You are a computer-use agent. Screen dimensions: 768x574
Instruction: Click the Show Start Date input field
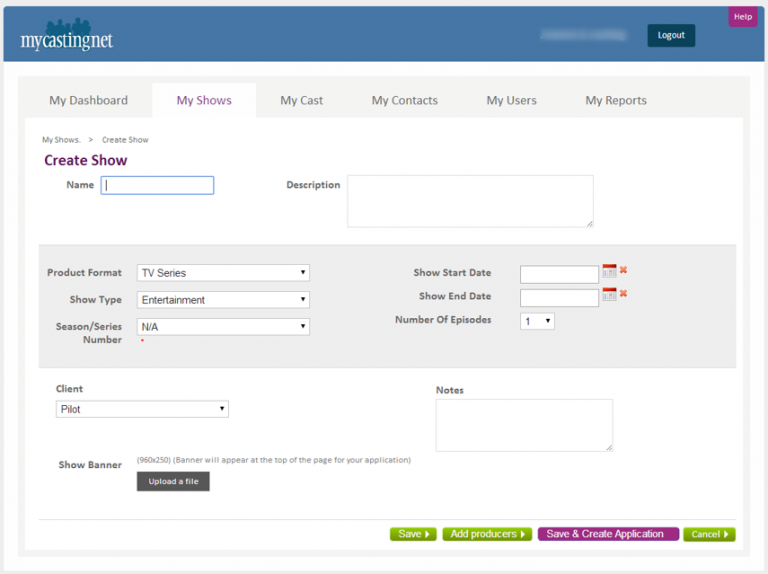click(559, 274)
